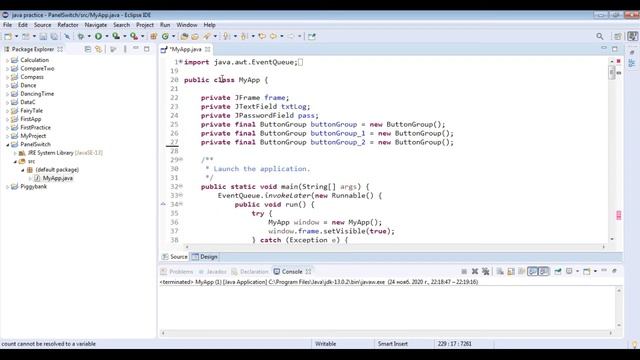Image resolution: width=640 pixels, height=360 pixels.
Task: Click the Terminate square icon in Console
Action: tap(464, 271)
